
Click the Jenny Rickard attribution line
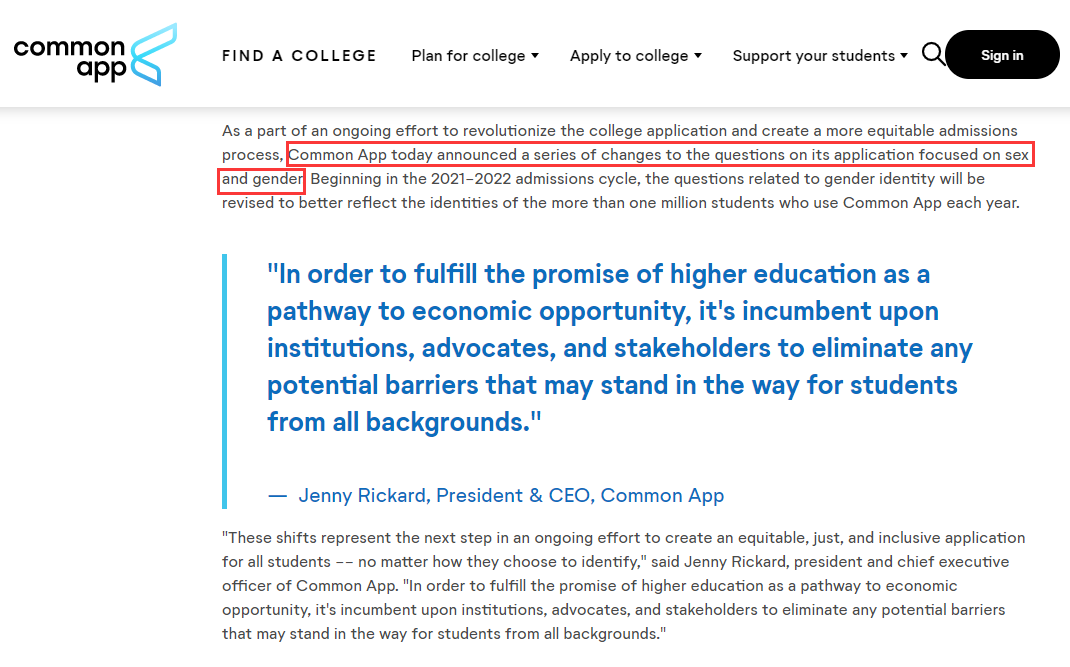(x=511, y=495)
